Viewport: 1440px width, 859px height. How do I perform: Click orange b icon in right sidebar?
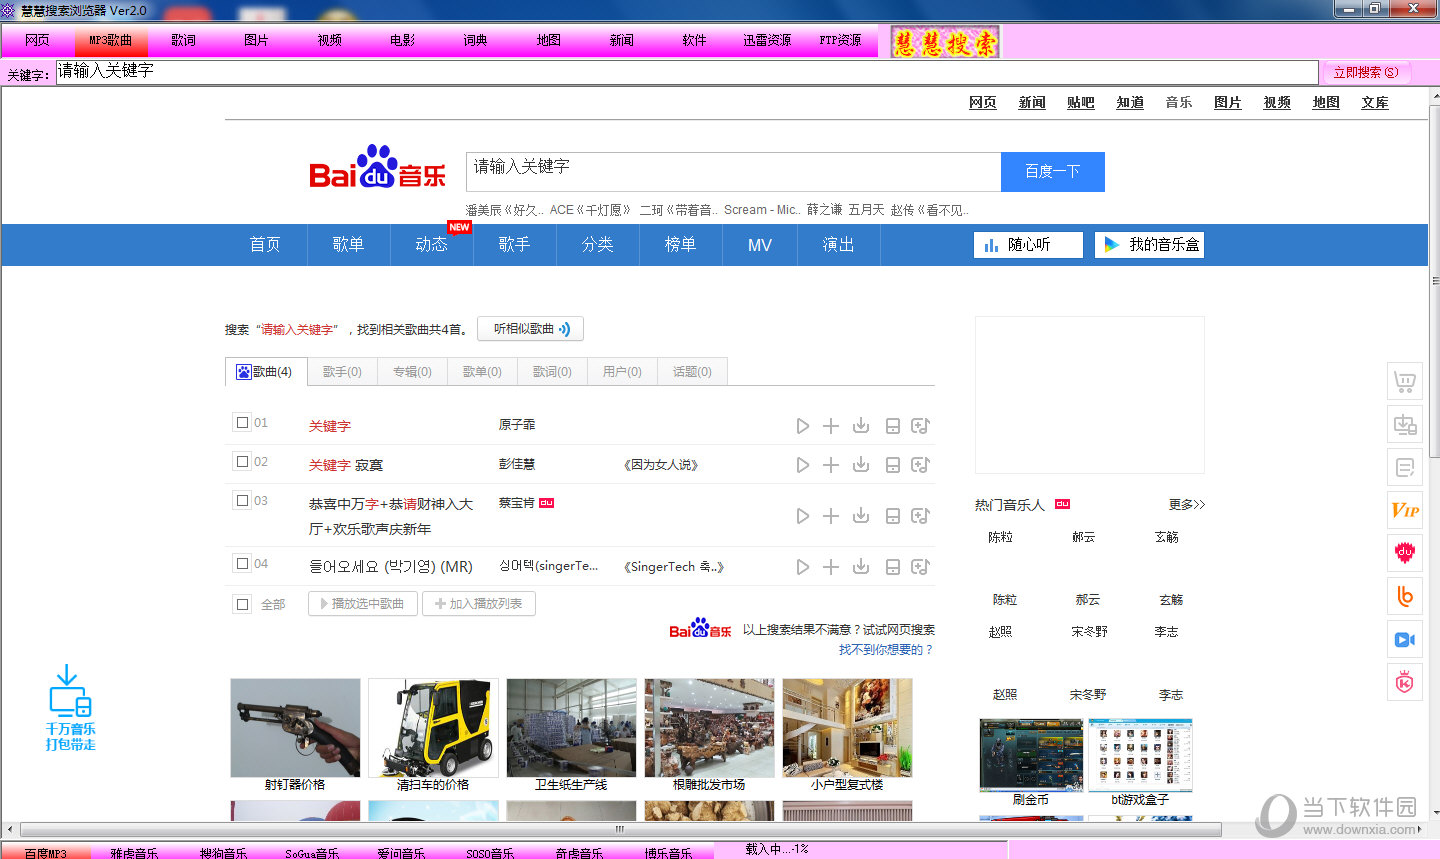[x=1405, y=596]
